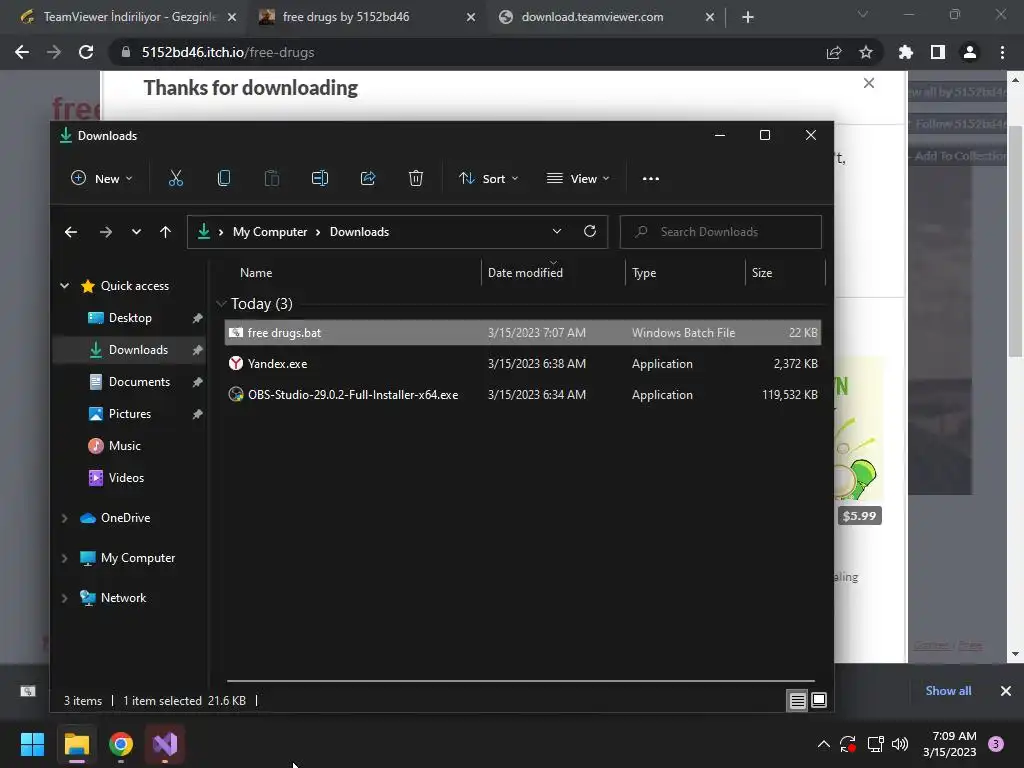The height and width of the screenshot is (768, 1024).
Task: Click the share page icon in address bar
Action: click(834, 52)
